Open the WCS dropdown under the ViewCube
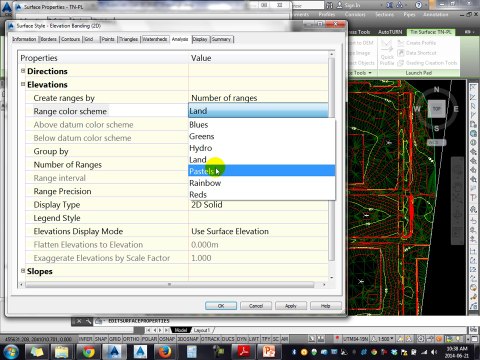This screenshot has width=480, height=360. (436, 142)
